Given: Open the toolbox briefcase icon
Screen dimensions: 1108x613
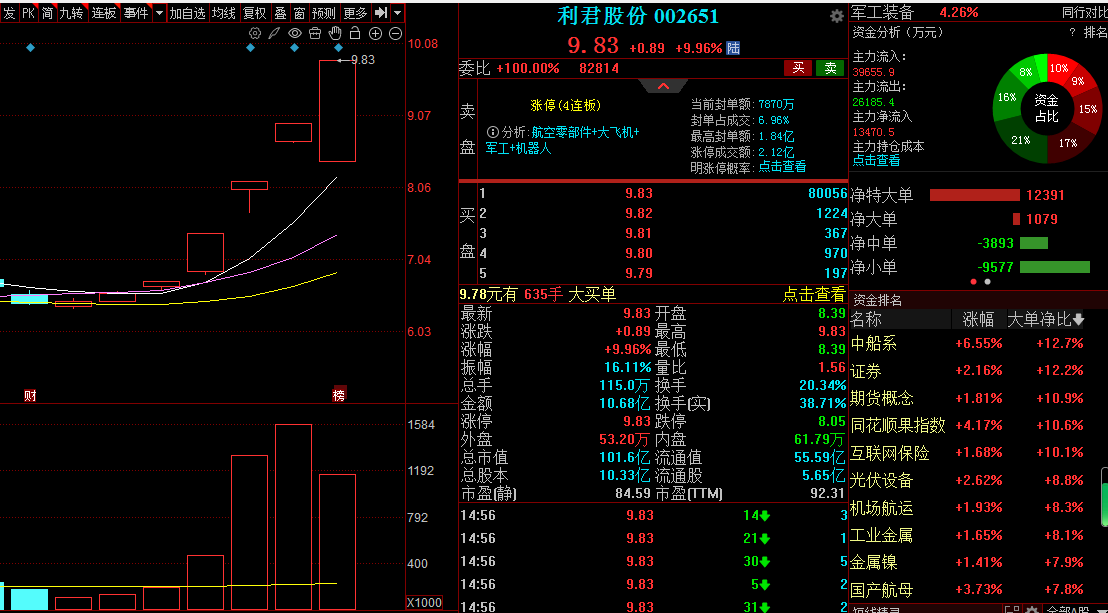Looking at the screenshot, I should (315, 33).
